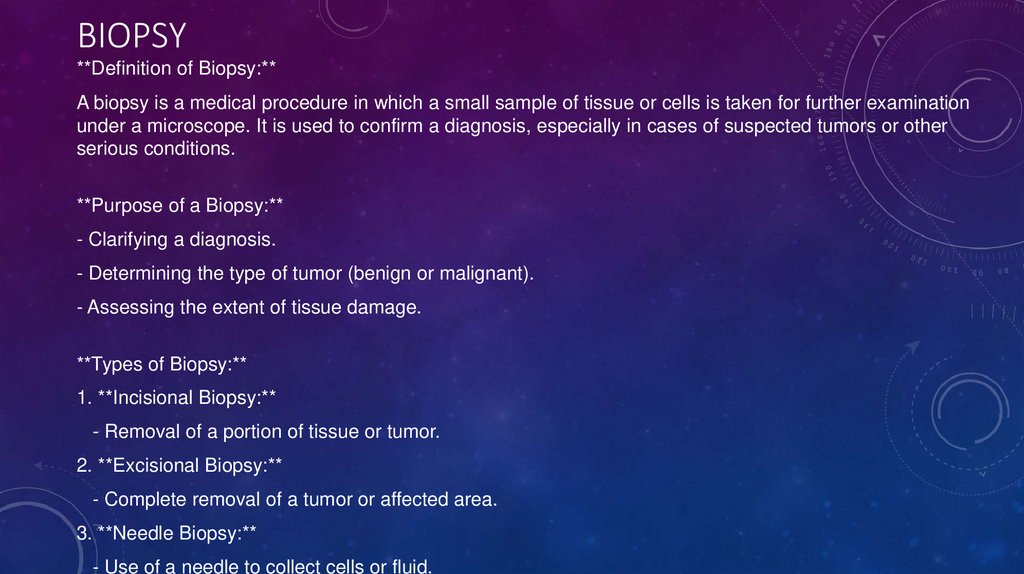Select the Types of Biopsy heading
This screenshot has height=574, width=1024.
[x=161, y=363]
